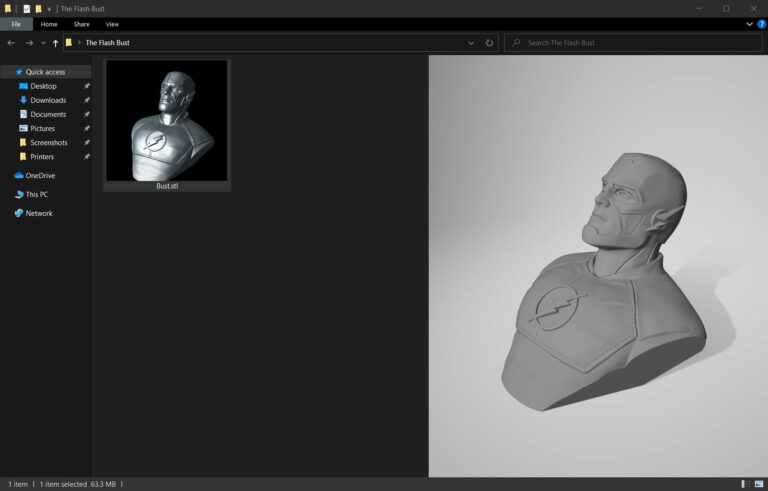The image size is (768, 491).
Task: Click the Properties checkmark quick access icon
Action: click(x=26, y=9)
